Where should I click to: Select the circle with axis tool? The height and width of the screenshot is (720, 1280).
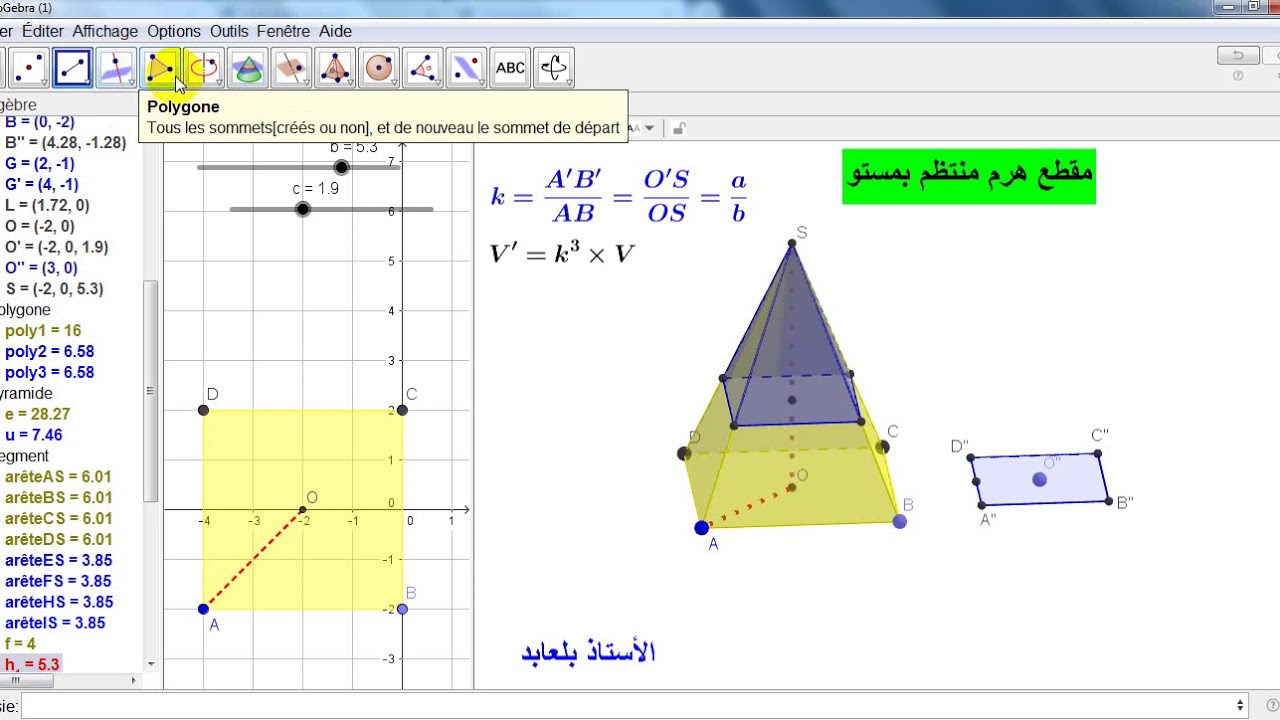click(x=204, y=68)
